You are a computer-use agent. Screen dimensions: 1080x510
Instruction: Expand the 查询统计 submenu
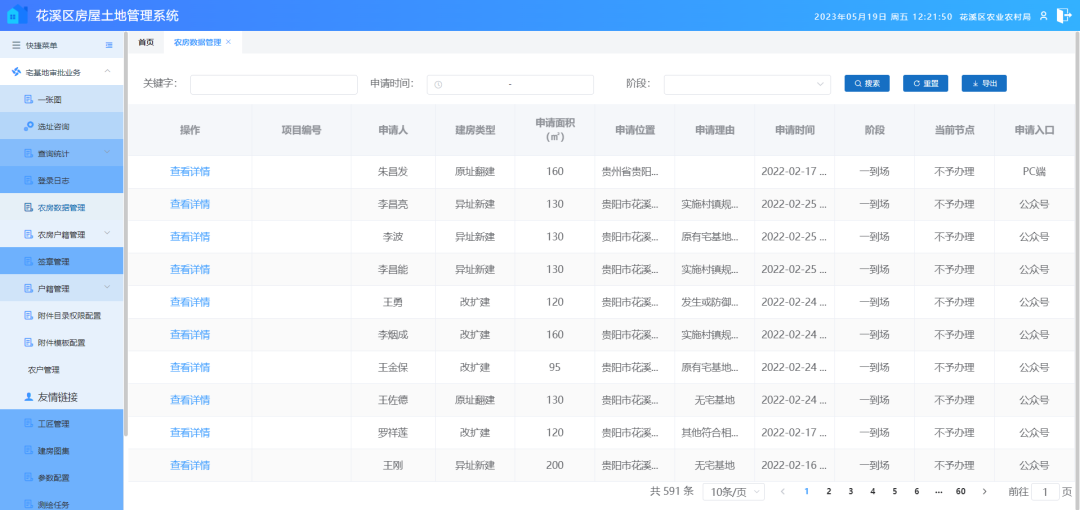pos(107,153)
